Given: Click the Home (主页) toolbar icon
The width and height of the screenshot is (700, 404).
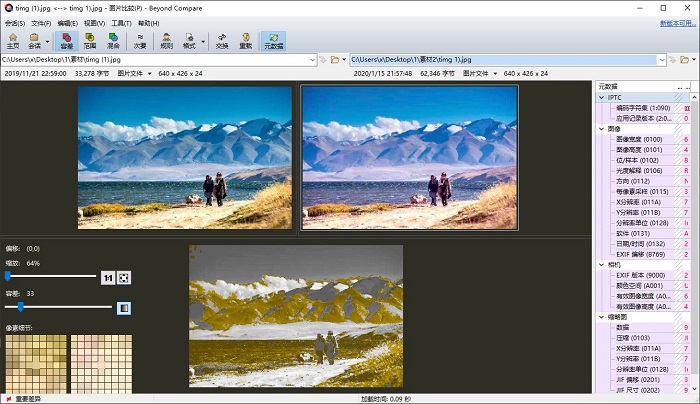Looking at the screenshot, I should (x=12, y=41).
